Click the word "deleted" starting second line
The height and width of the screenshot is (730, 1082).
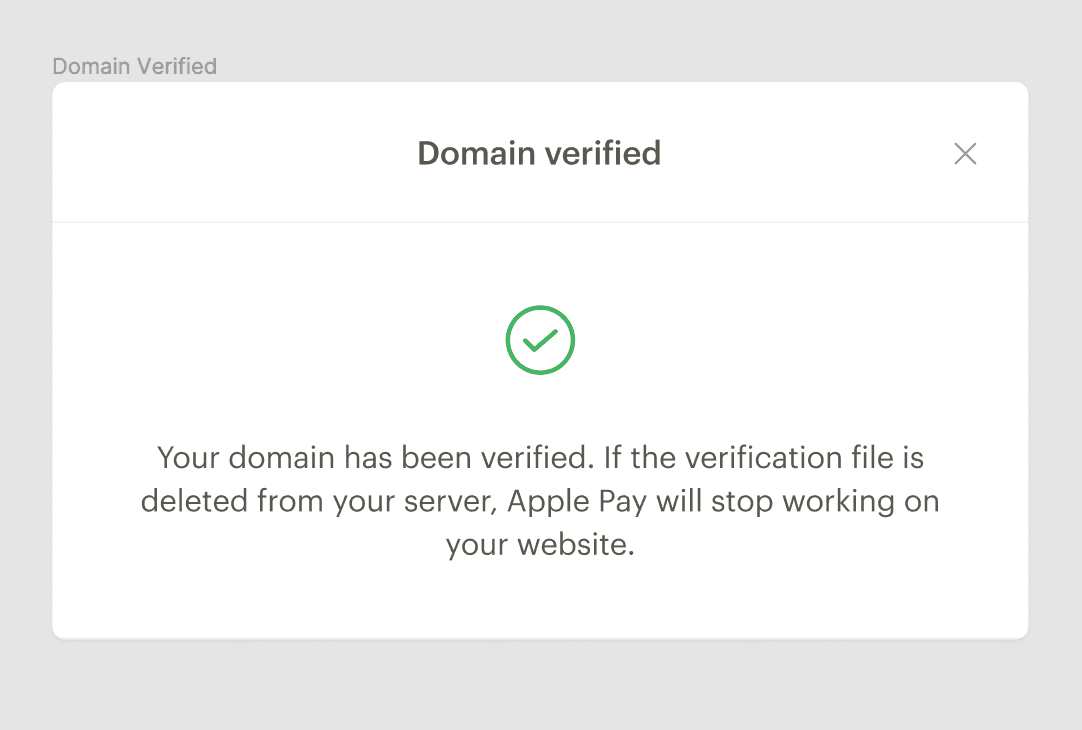coord(193,501)
